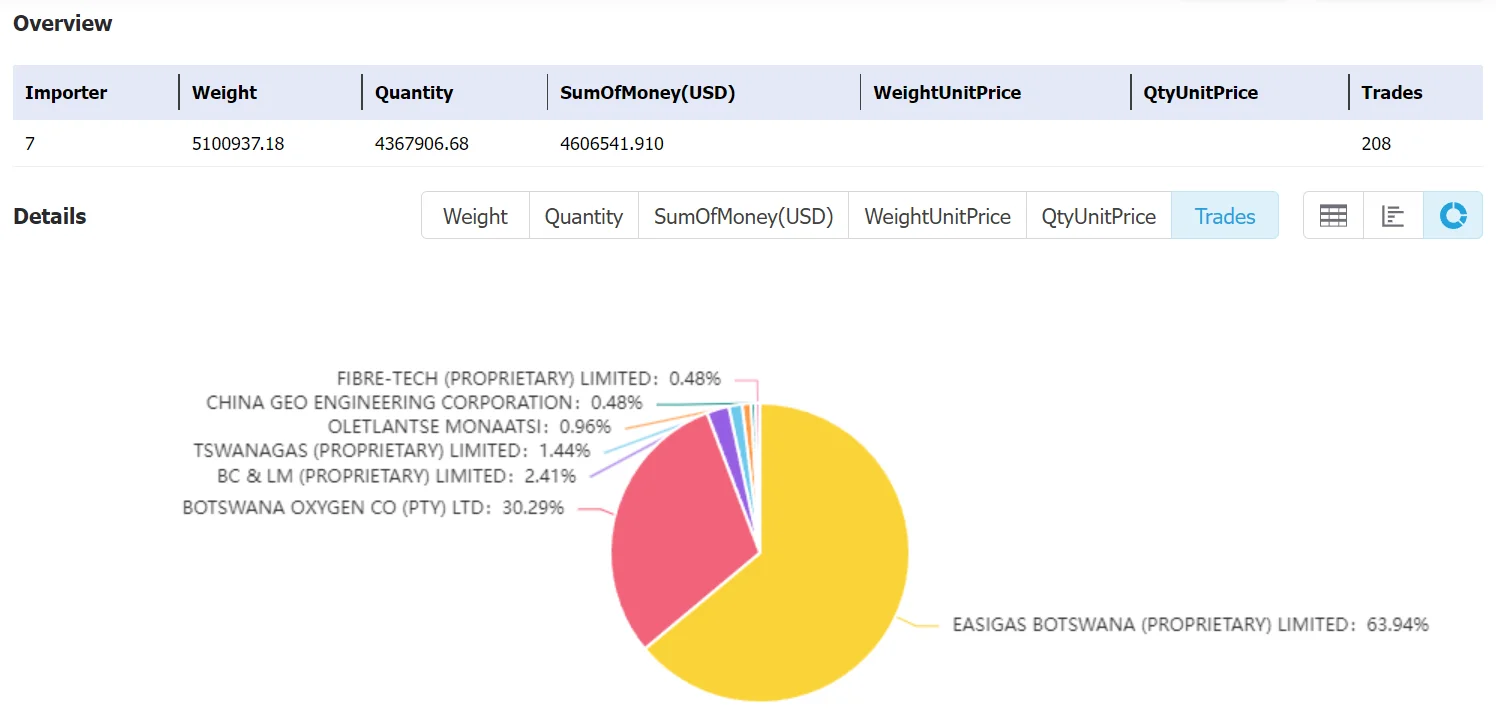
Task: Select the pie chart view icon
Action: (1453, 215)
